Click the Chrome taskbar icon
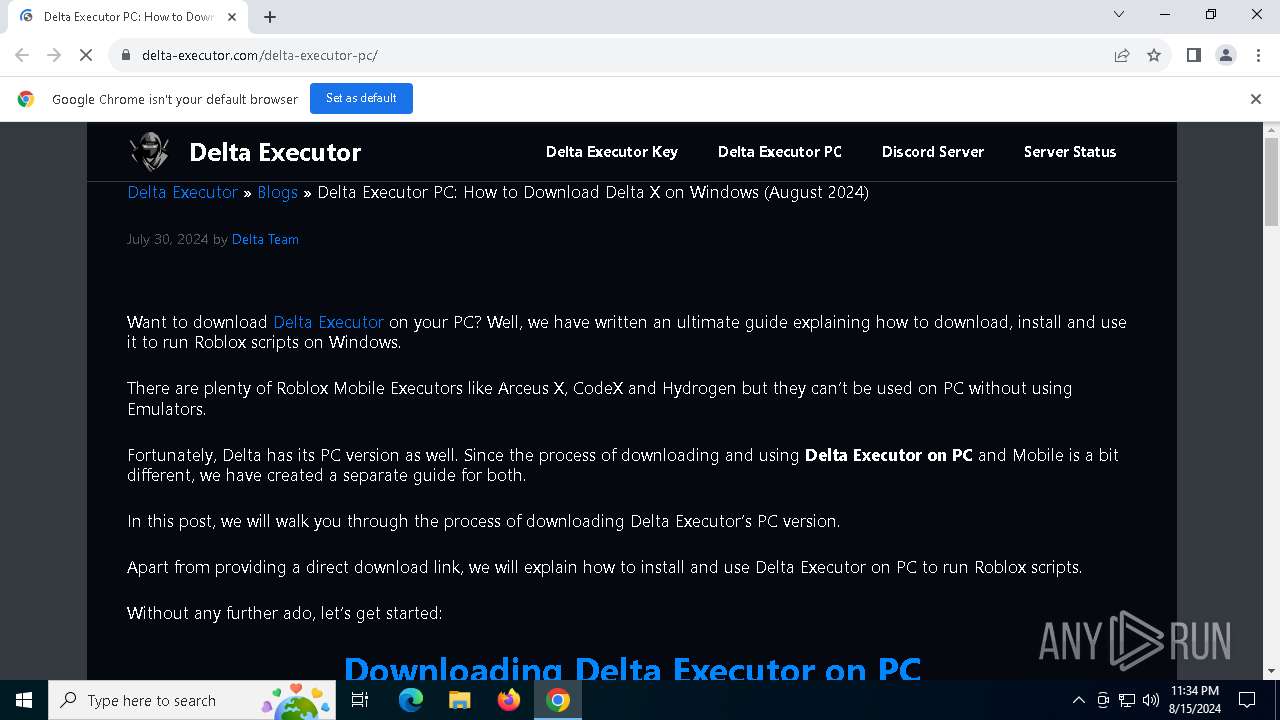Image resolution: width=1280 pixels, height=720 pixels. (x=558, y=700)
